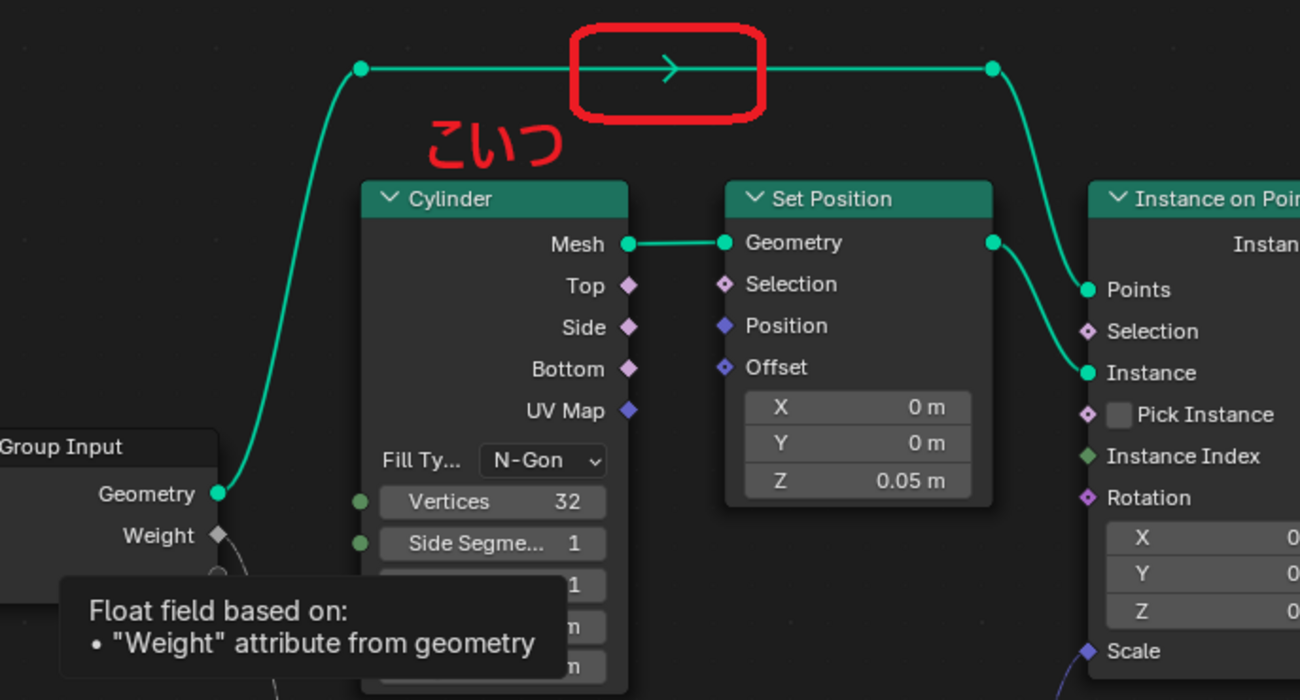Click the Group Input Geometry output socket
This screenshot has height=700, width=1300.
coord(218,493)
